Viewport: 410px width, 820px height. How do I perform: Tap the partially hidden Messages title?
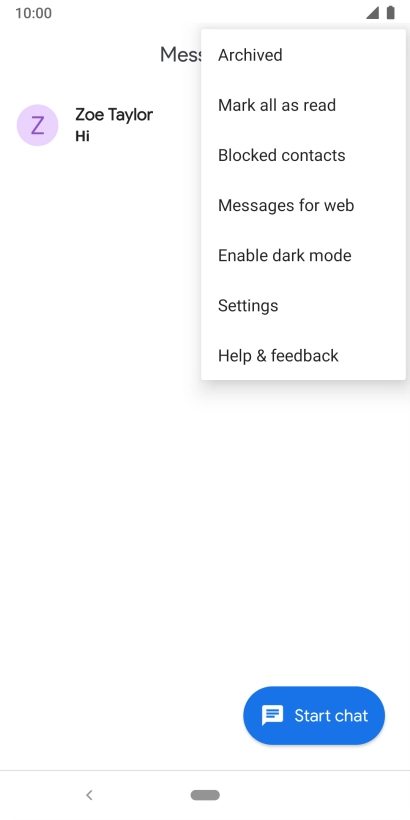coord(180,54)
